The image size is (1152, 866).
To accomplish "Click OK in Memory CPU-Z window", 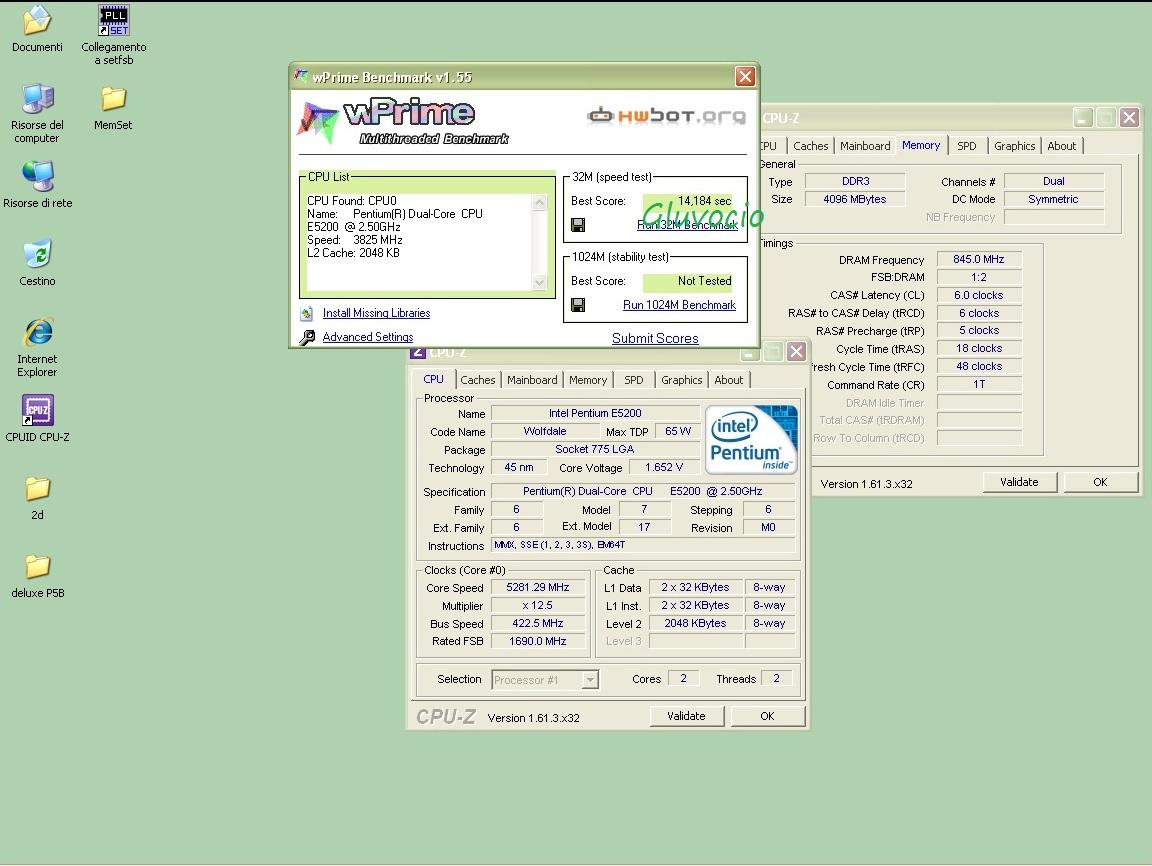I will pos(1100,482).
